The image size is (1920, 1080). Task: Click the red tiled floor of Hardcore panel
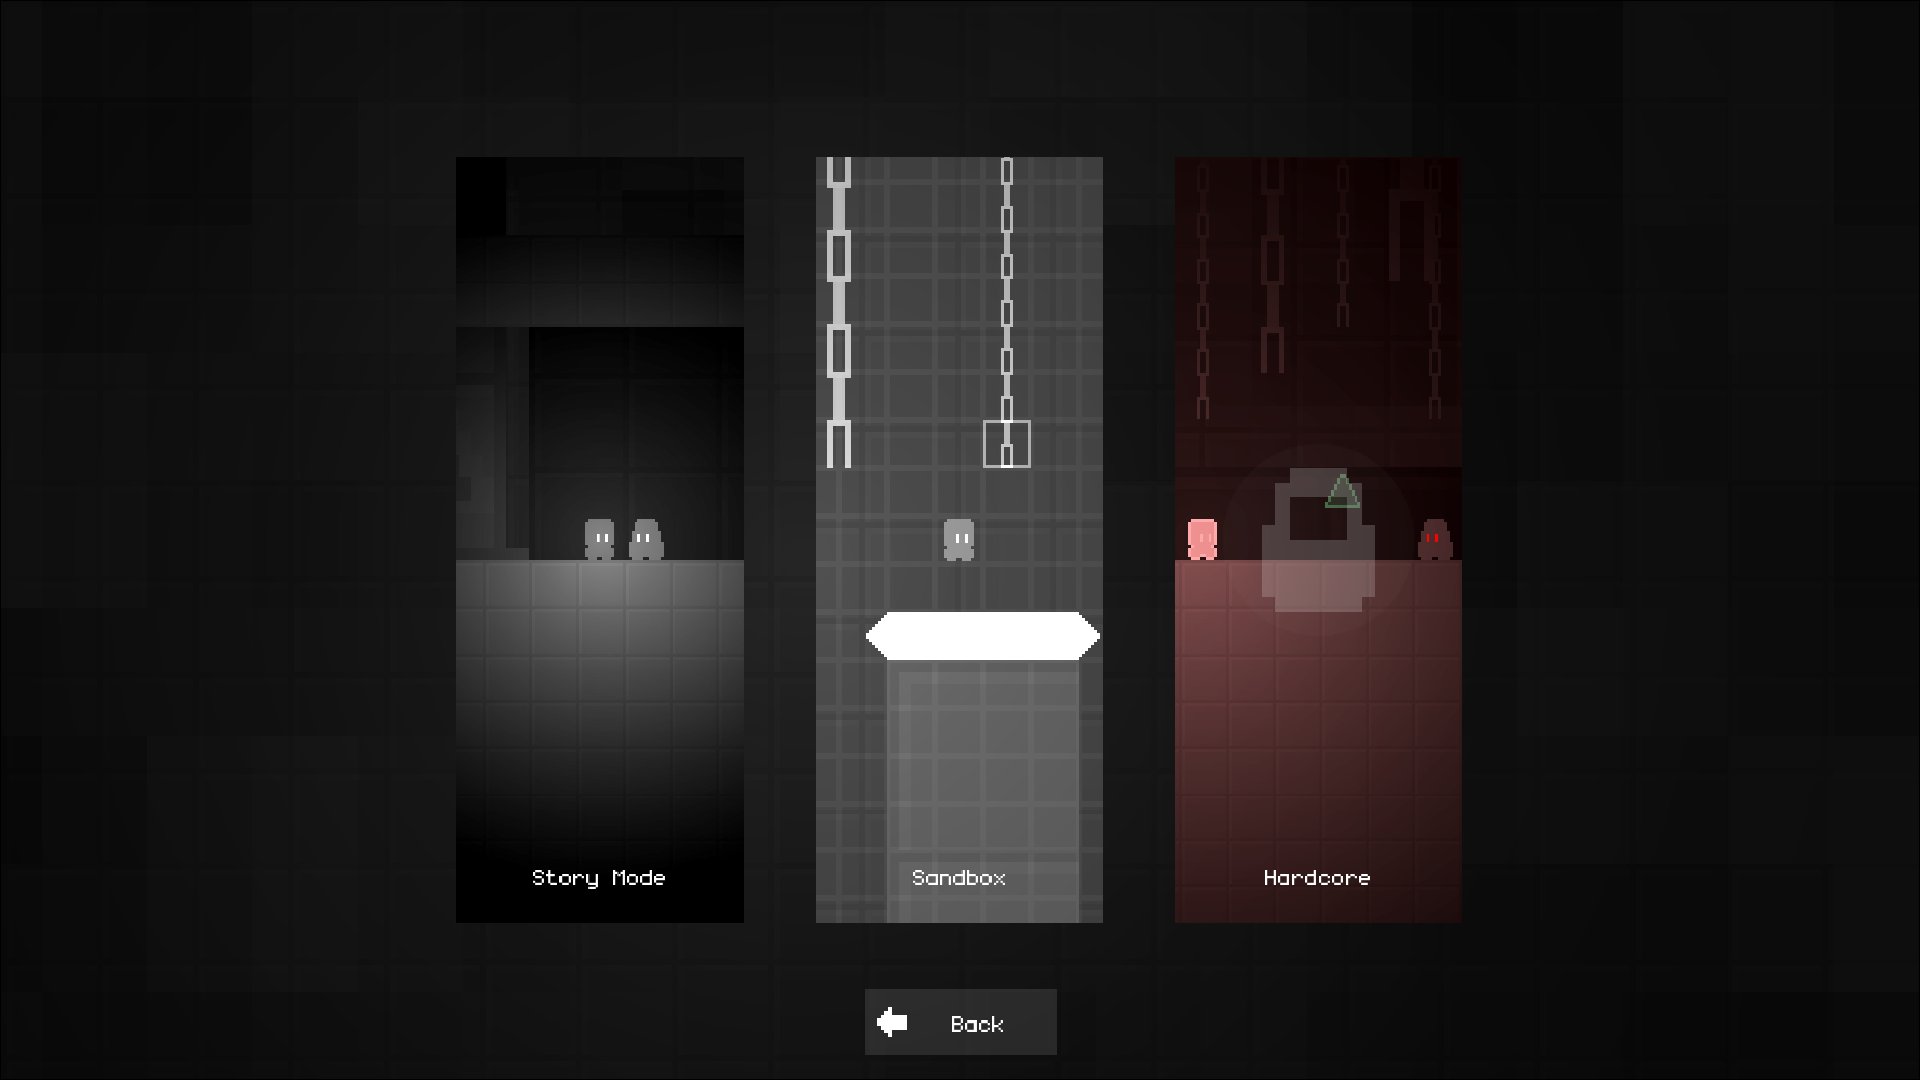click(1318, 741)
